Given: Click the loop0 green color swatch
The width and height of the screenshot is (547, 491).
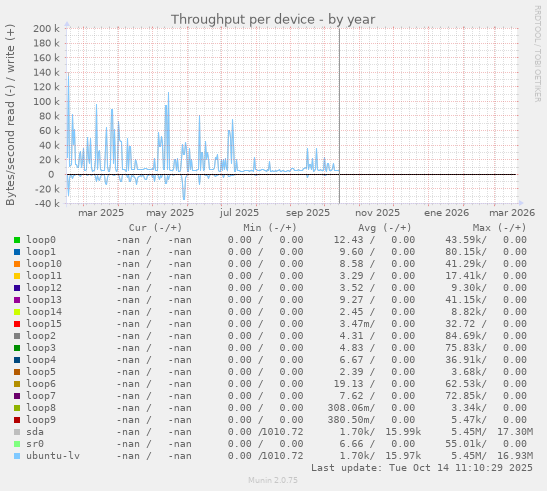Looking at the screenshot, I should click(17, 240).
